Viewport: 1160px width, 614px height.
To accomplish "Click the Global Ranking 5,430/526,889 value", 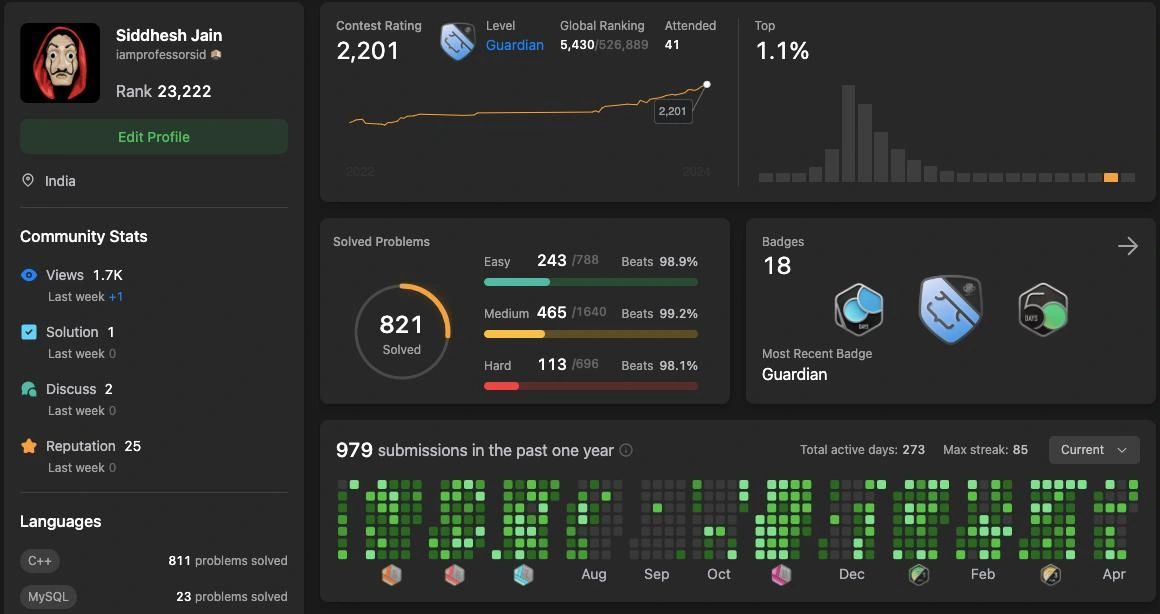I will 604,45.
